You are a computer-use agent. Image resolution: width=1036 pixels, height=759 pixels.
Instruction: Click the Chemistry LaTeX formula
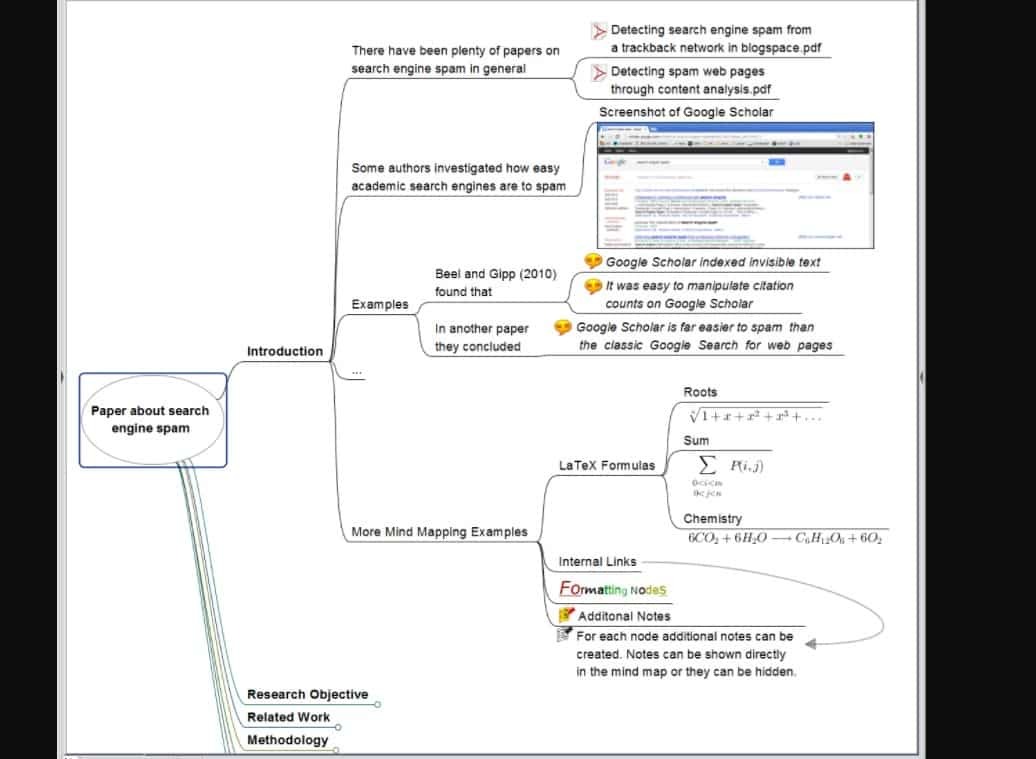(784, 538)
